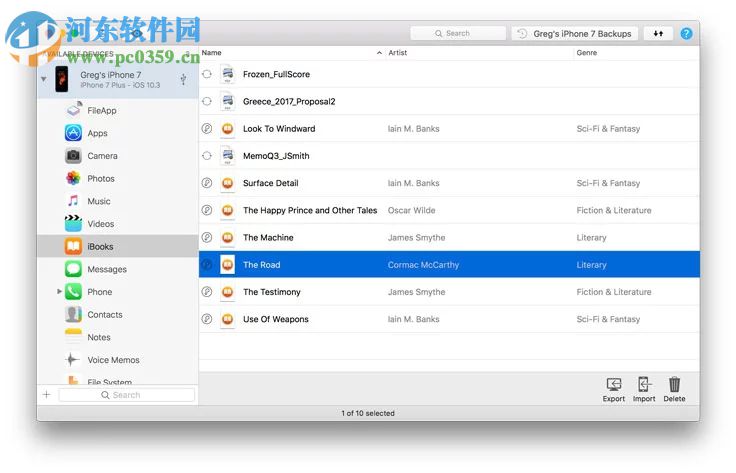This screenshot has width=736, height=473.
Task: Select the Phone sidebar icon
Action: (73, 292)
